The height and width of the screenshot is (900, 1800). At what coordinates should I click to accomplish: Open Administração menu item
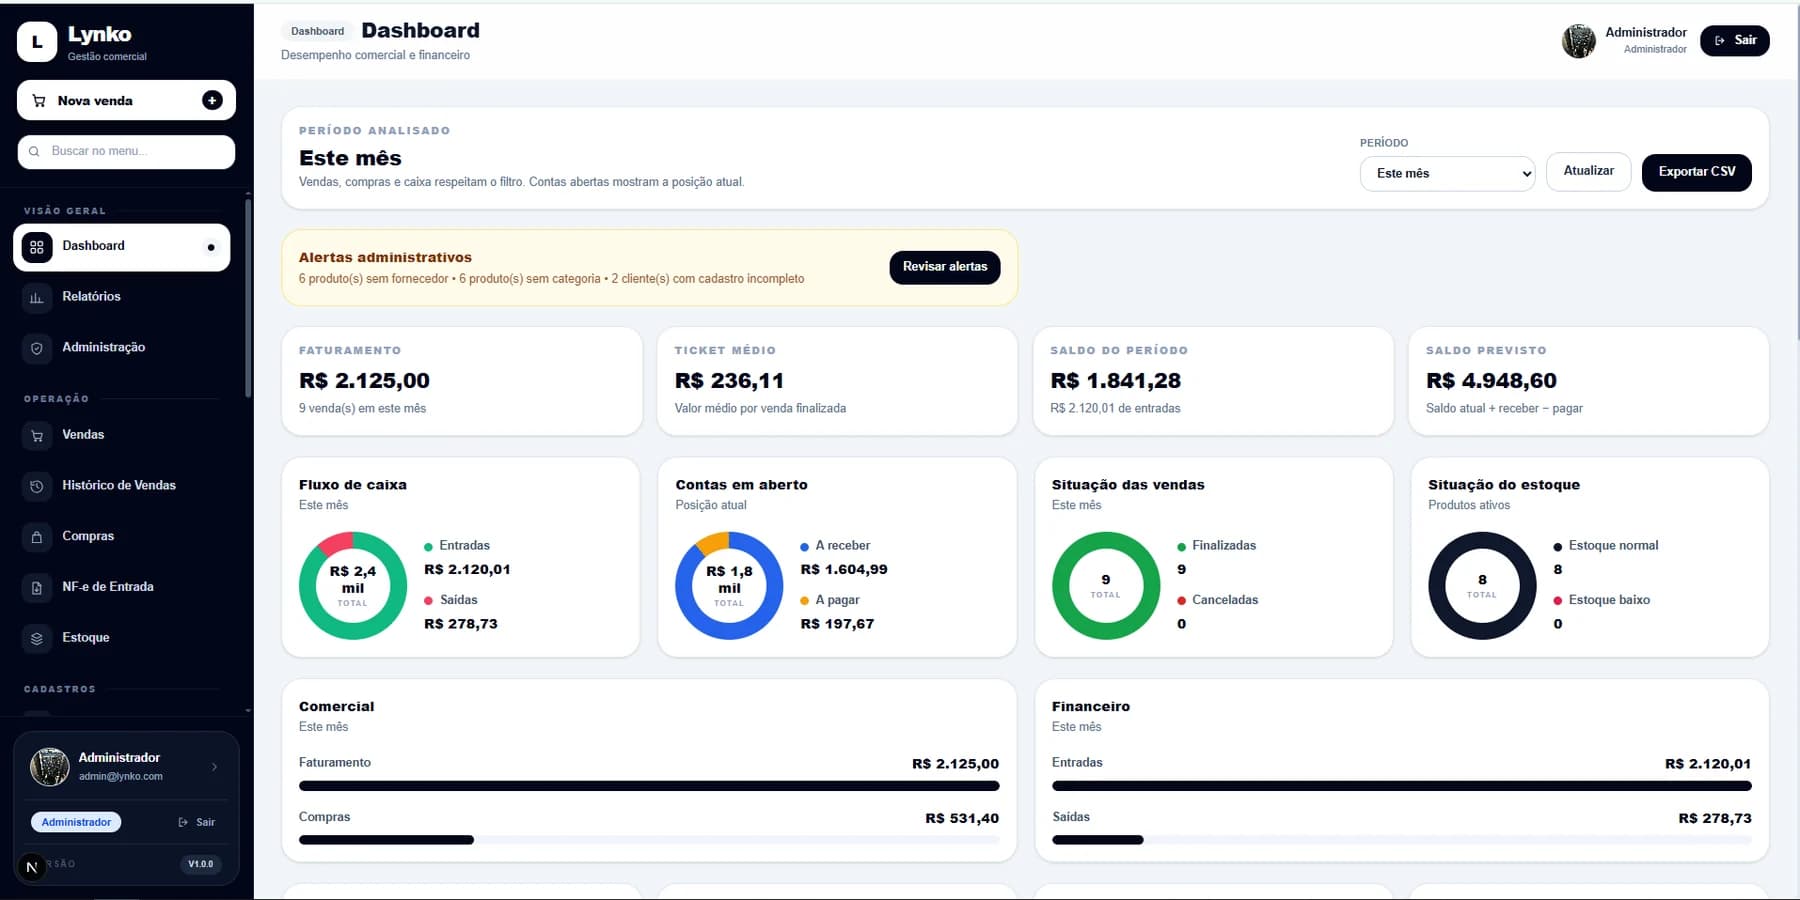point(122,348)
